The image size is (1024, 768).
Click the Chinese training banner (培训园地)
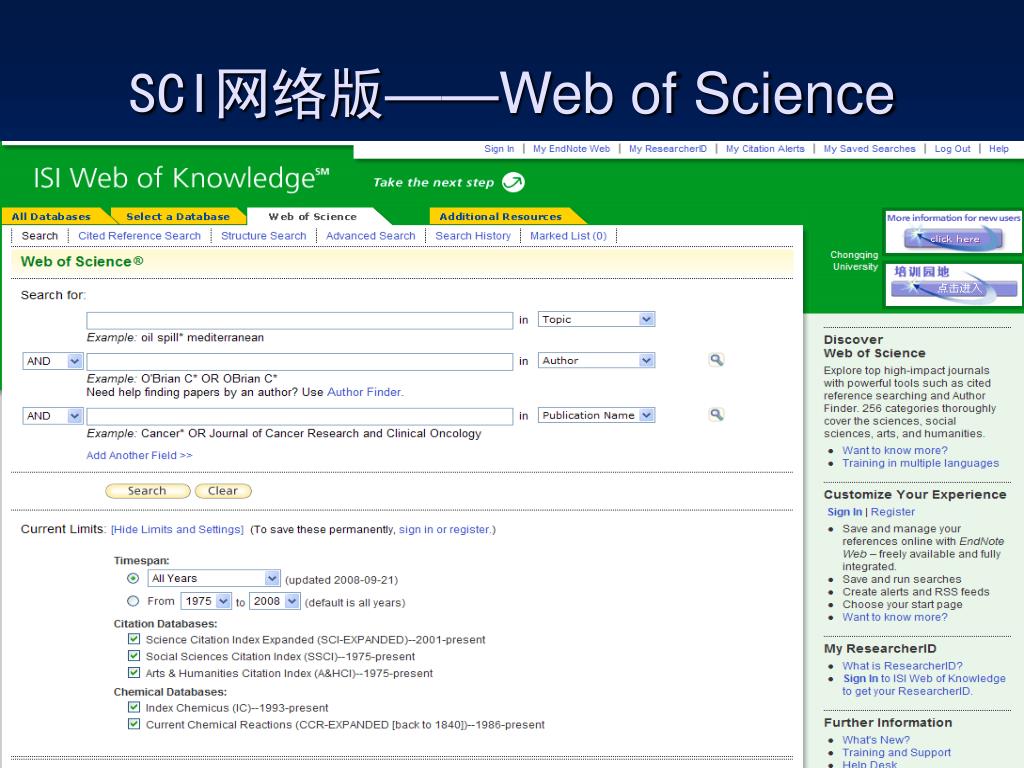(x=953, y=284)
